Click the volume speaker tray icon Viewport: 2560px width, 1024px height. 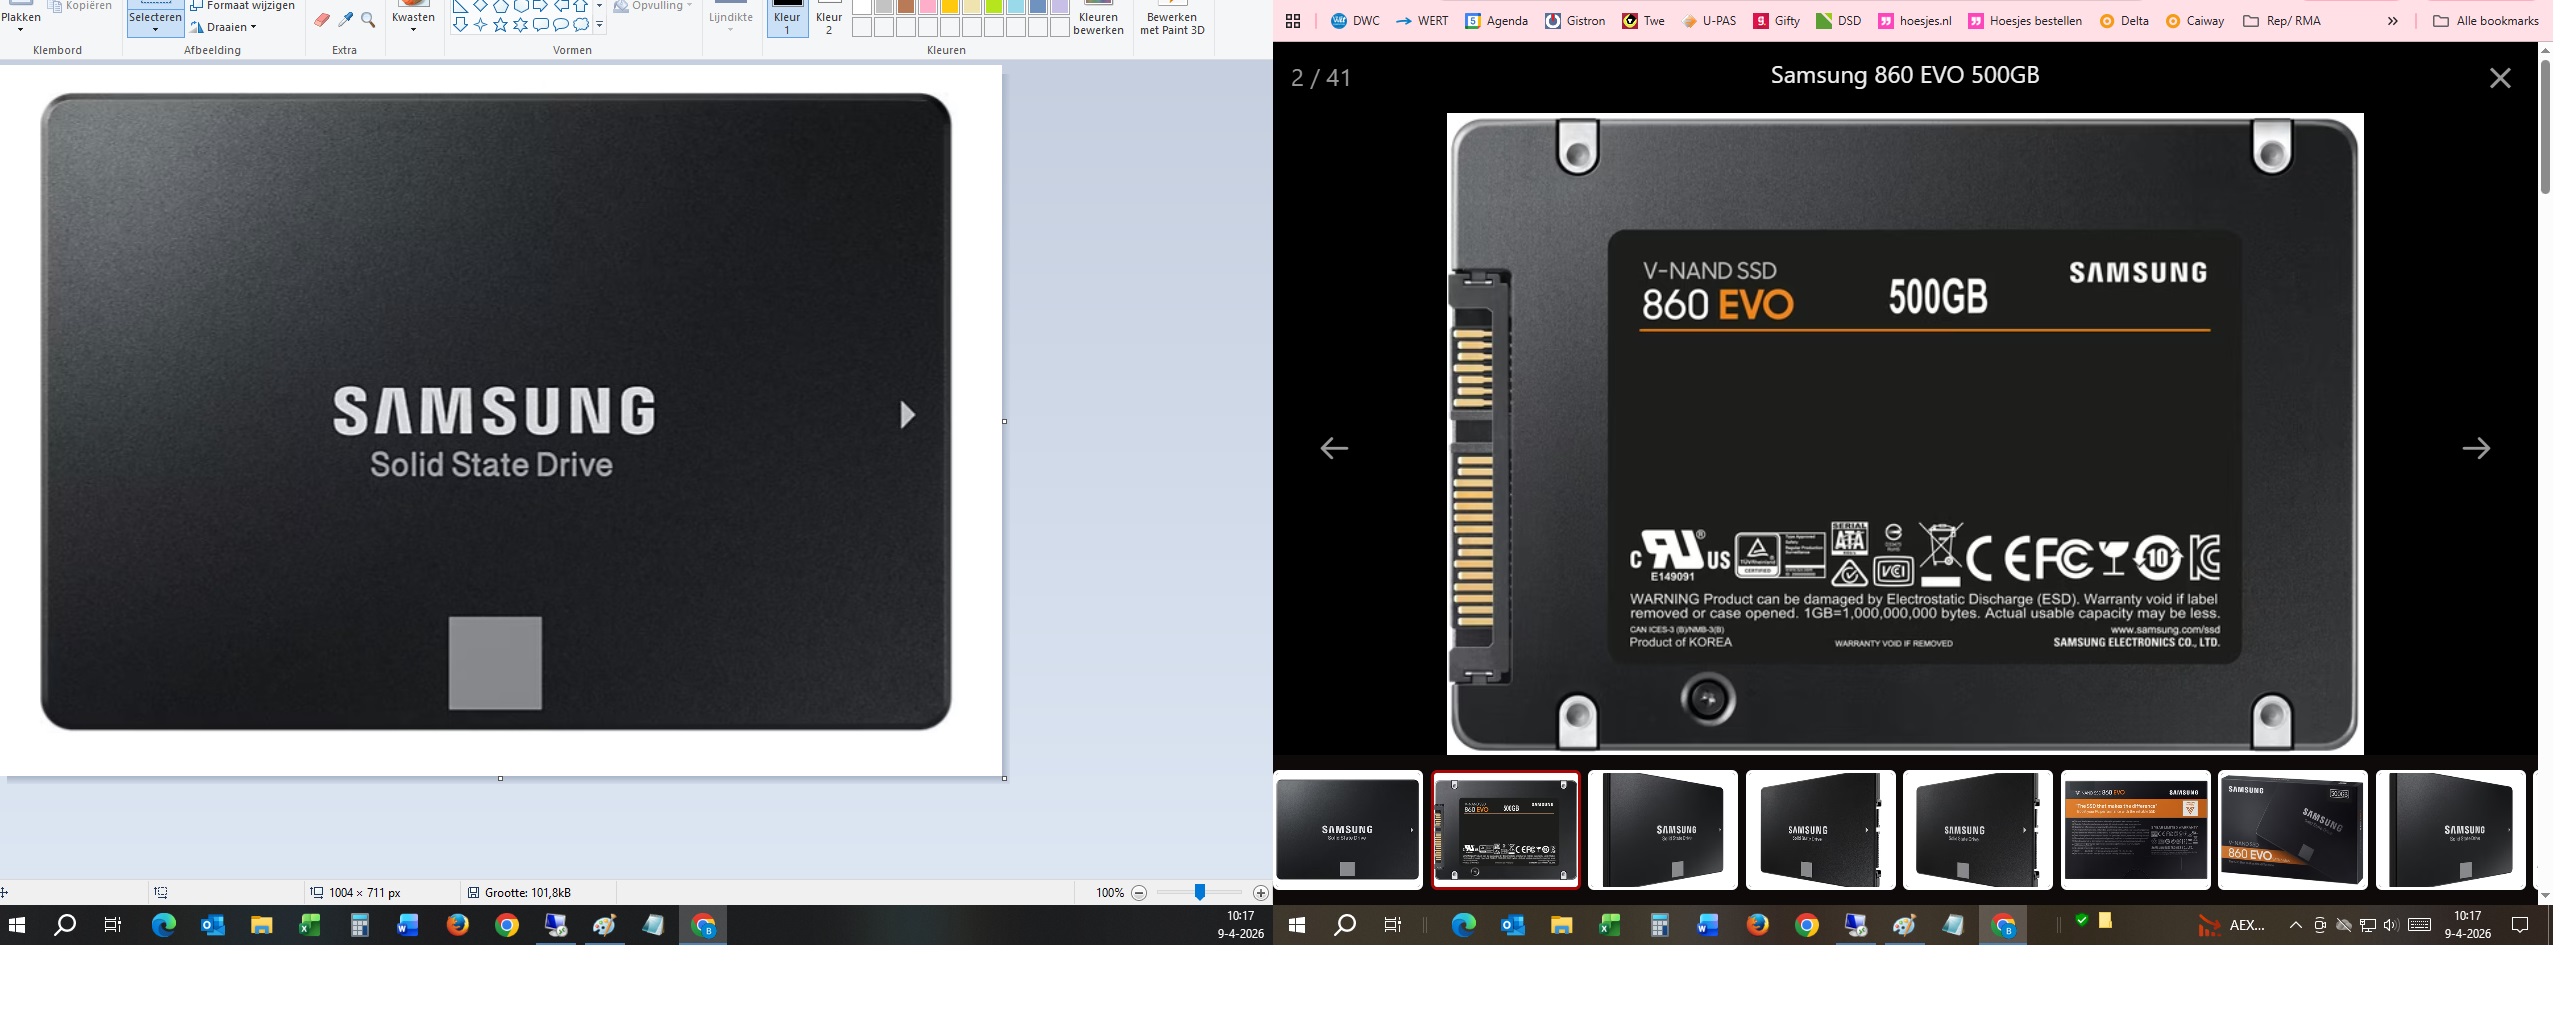(2391, 925)
